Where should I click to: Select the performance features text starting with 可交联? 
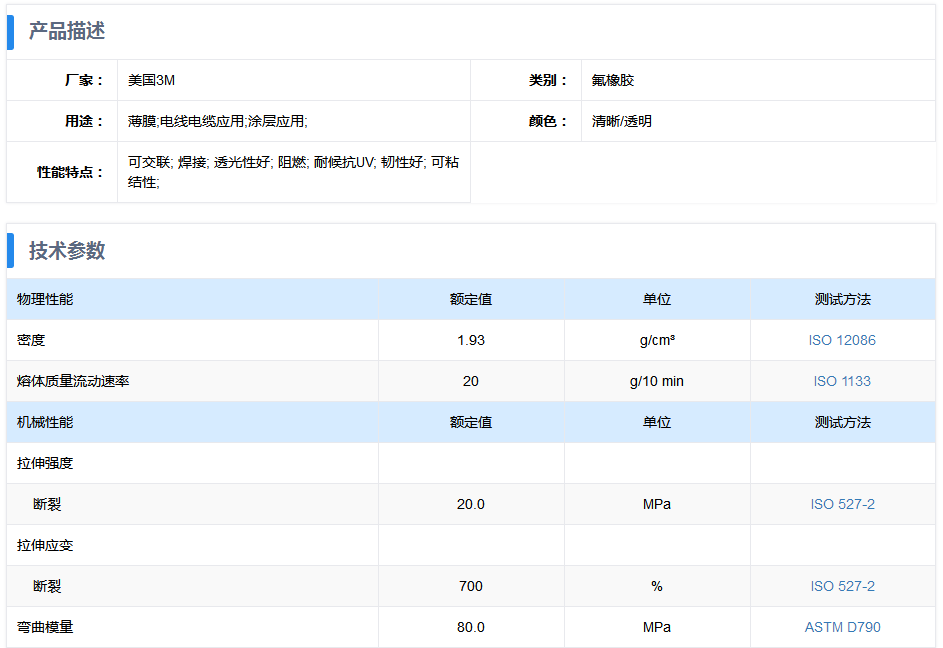coord(293,172)
